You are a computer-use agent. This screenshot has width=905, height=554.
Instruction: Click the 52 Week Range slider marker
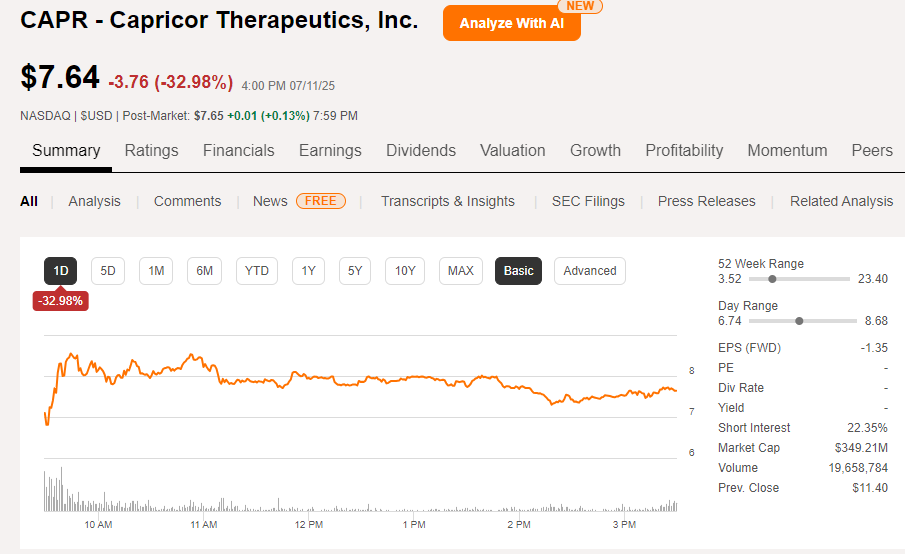(x=770, y=279)
